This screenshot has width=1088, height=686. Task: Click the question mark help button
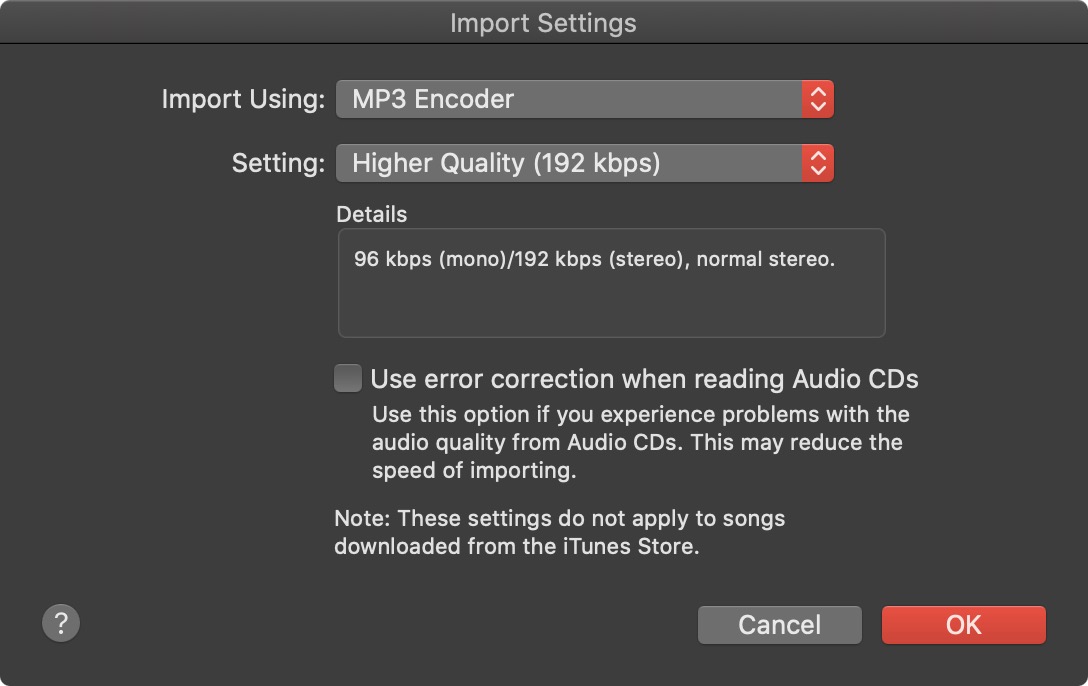coord(61,624)
